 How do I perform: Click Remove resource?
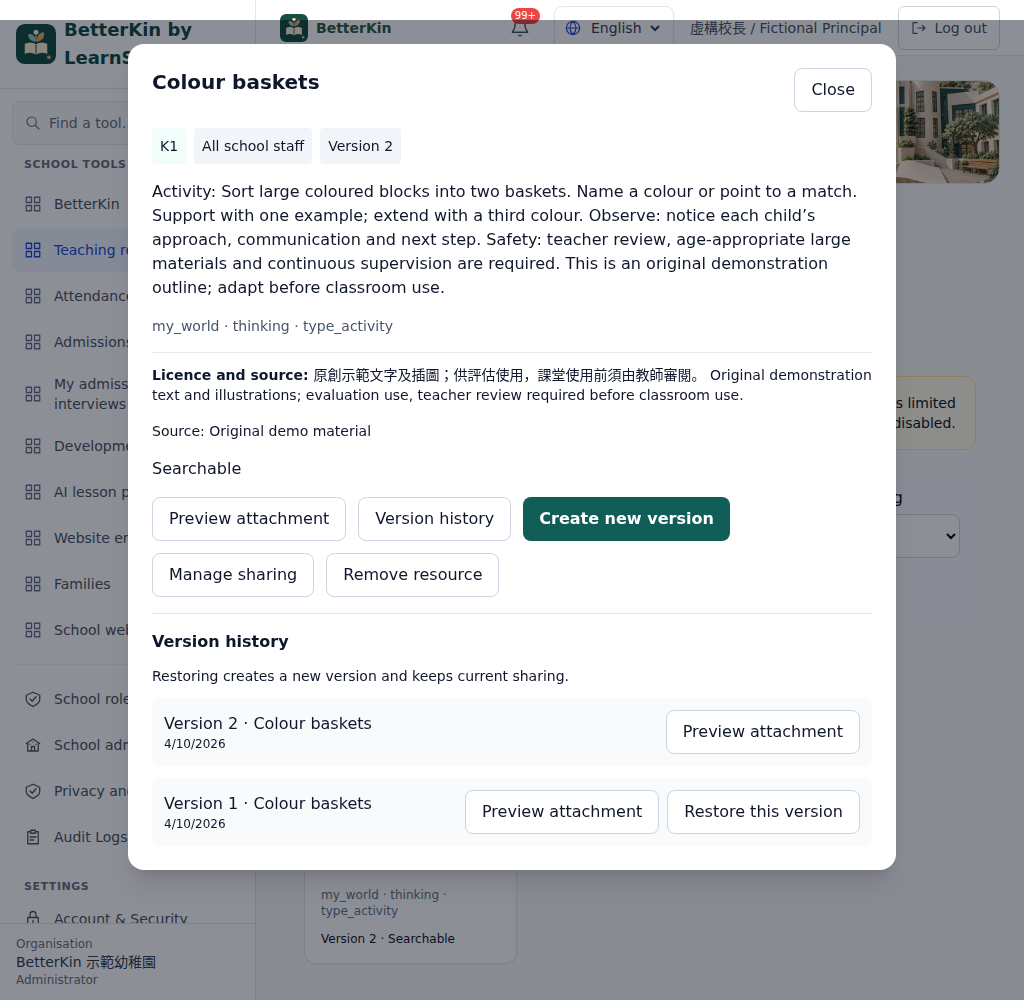point(413,575)
